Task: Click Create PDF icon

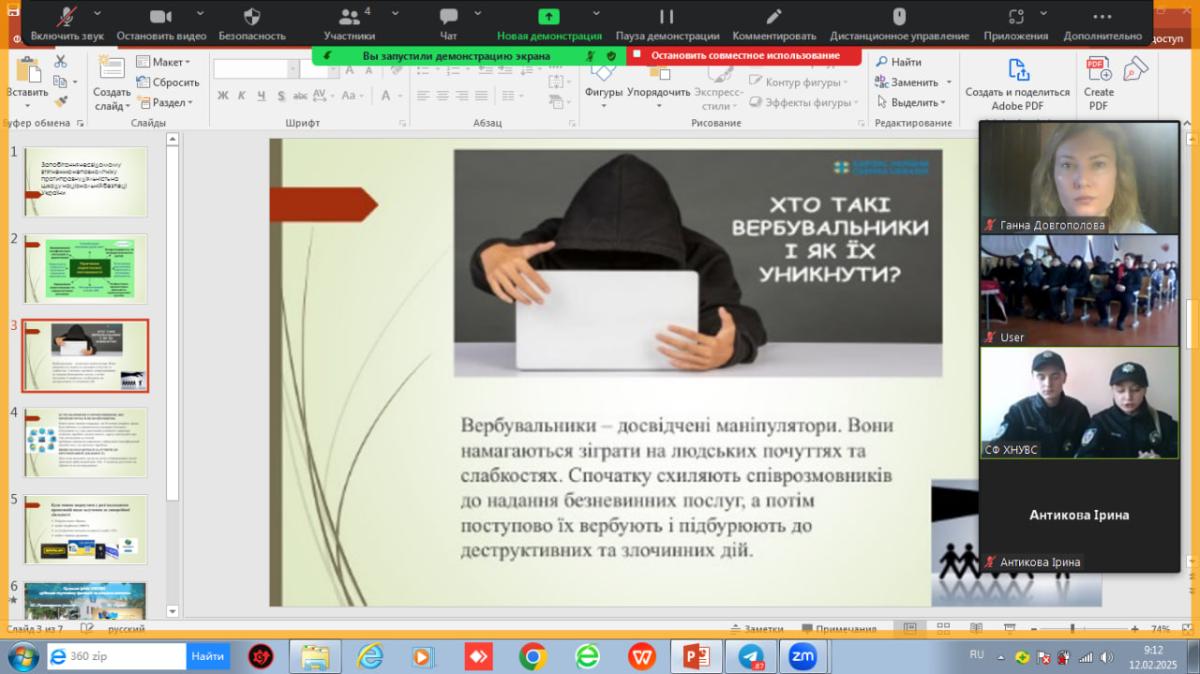Action: pos(1098,69)
